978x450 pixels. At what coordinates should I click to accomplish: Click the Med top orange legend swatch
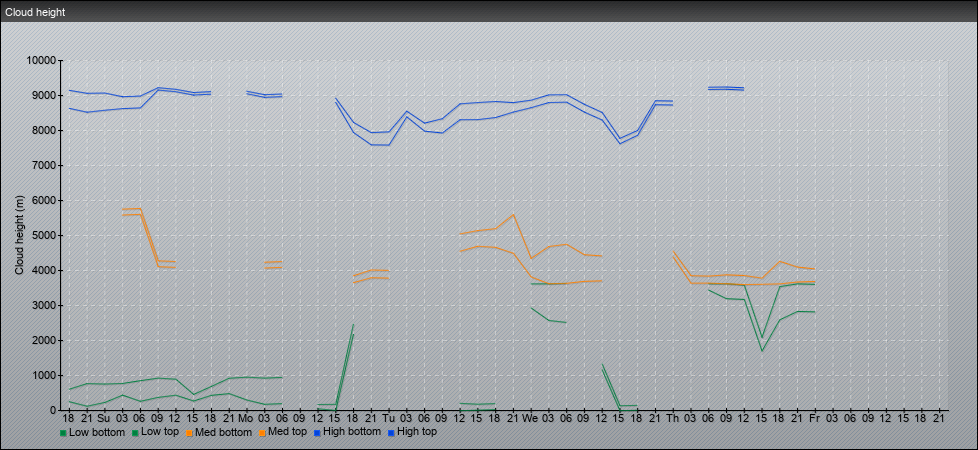coord(261,432)
